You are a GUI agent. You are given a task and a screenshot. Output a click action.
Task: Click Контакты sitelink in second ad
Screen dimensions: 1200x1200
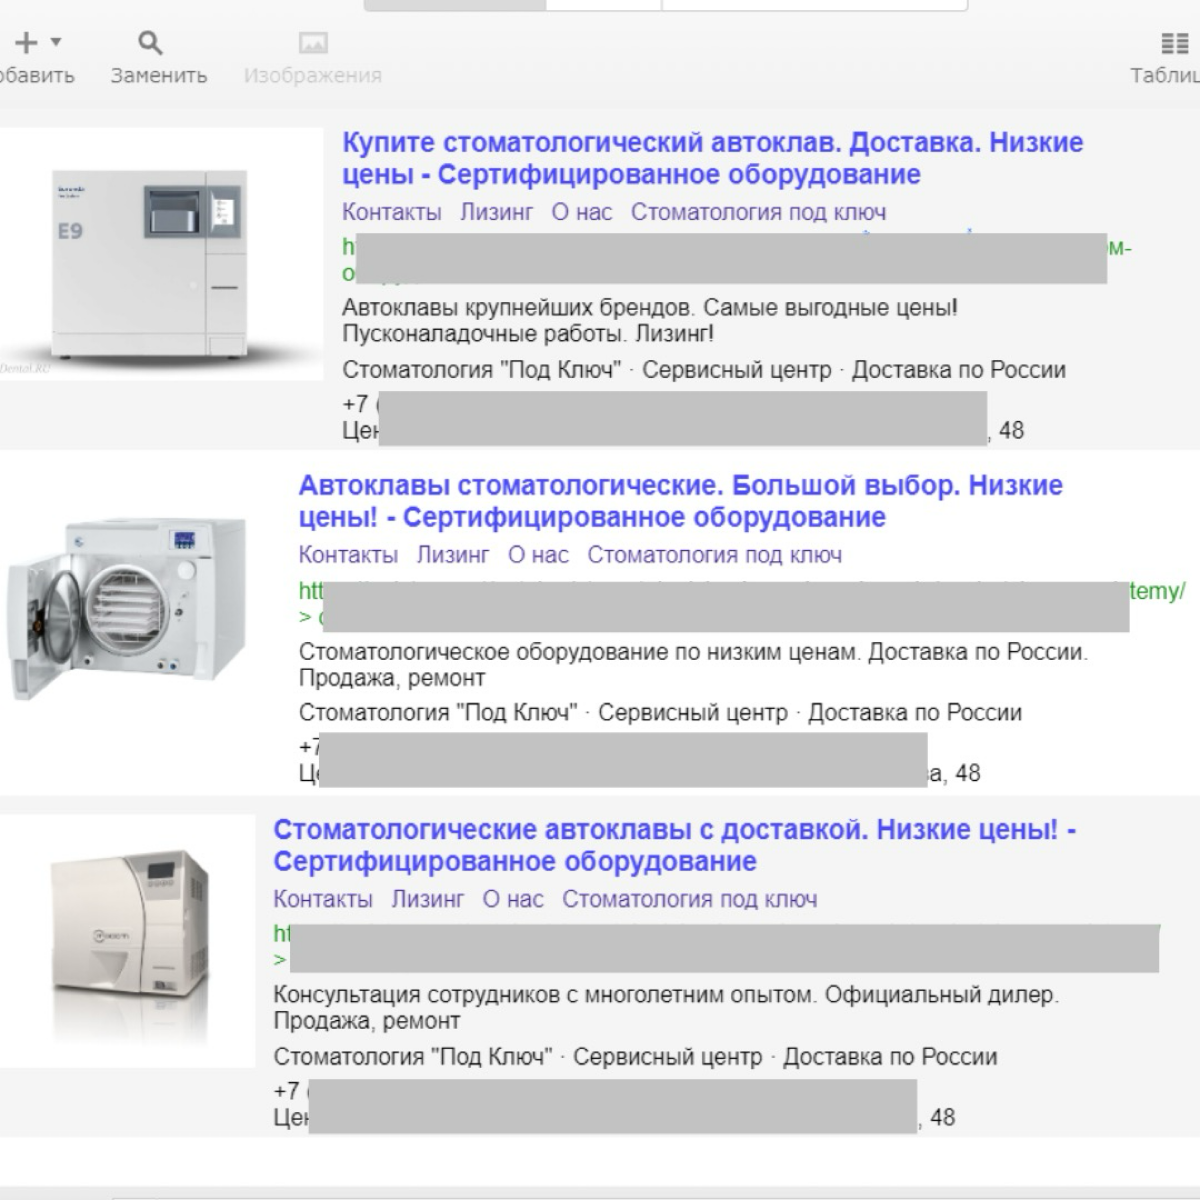pos(348,555)
